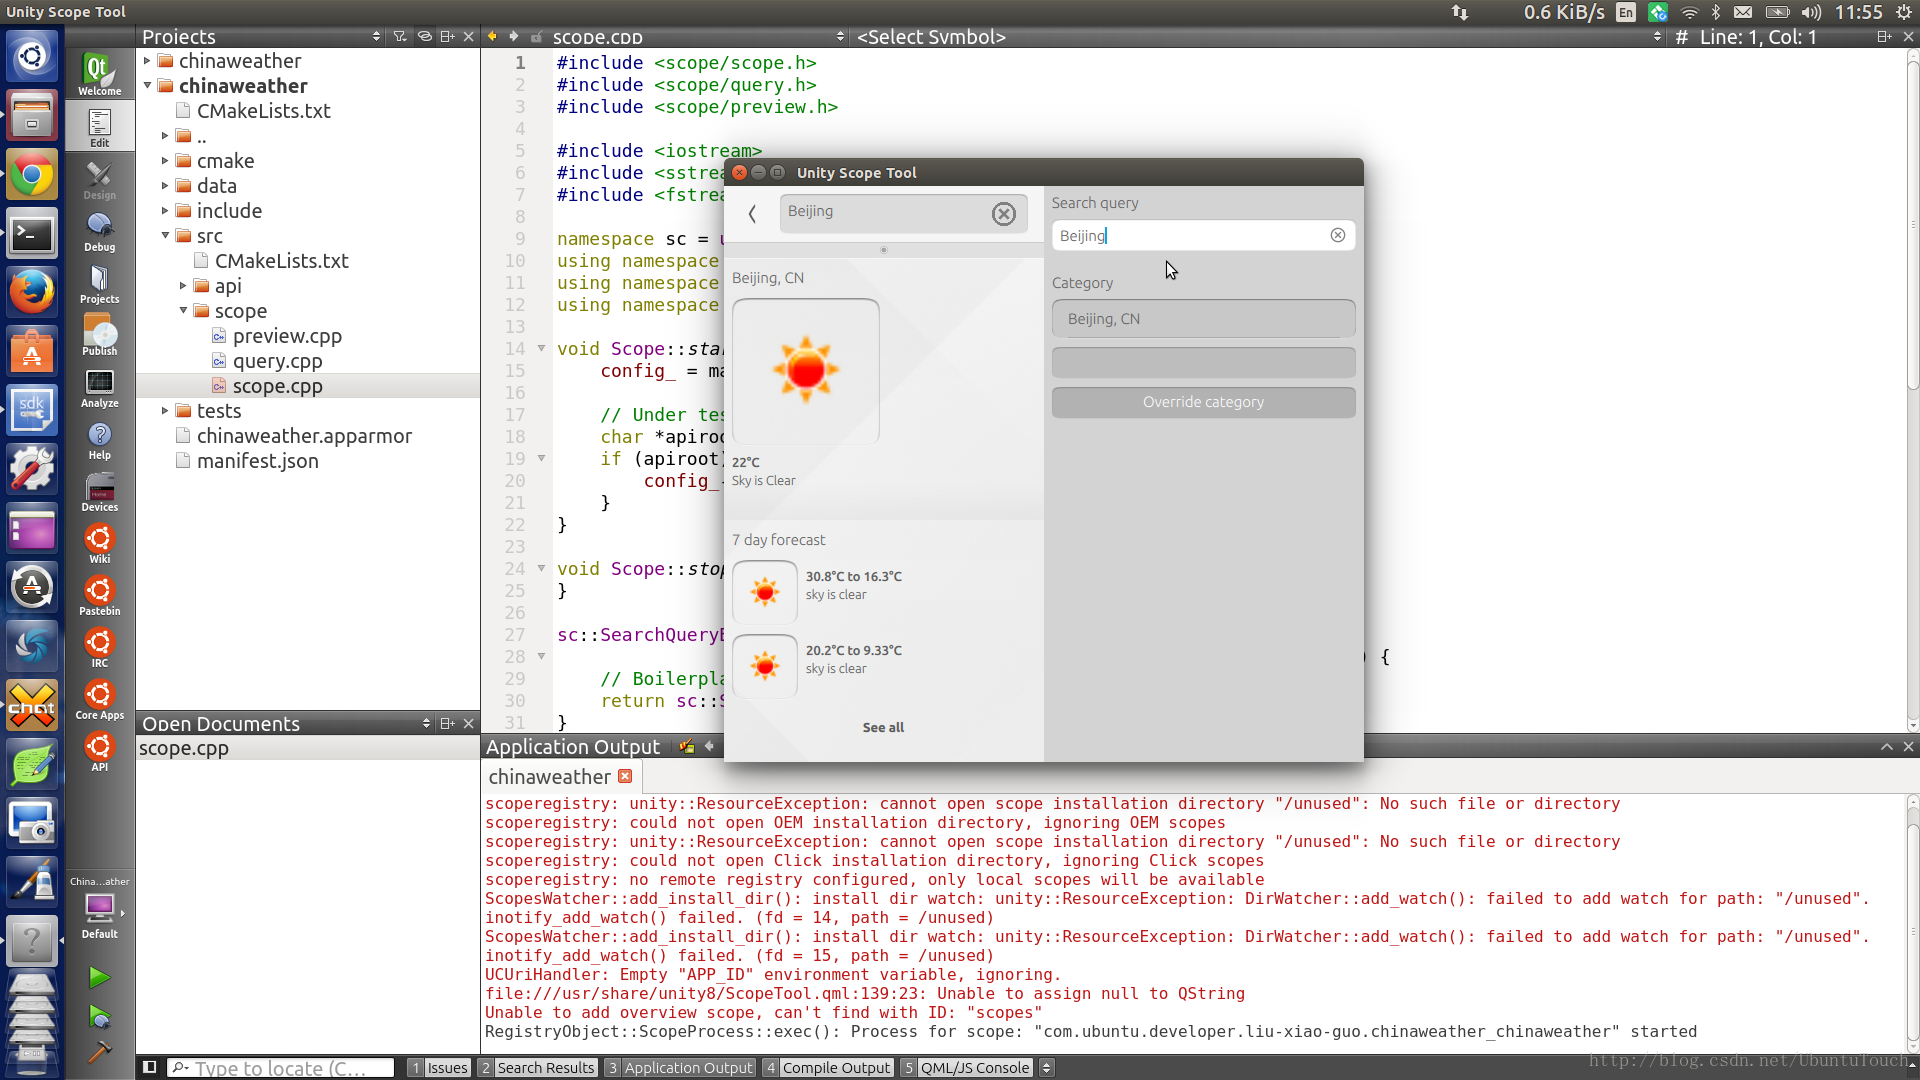
Task: Expand the tests folder
Action: pyautogui.click(x=165, y=411)
